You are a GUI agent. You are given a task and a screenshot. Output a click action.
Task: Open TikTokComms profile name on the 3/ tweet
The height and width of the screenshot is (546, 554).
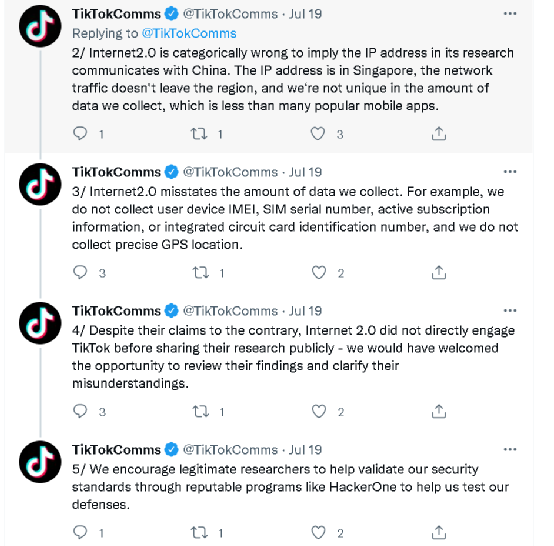116,172
